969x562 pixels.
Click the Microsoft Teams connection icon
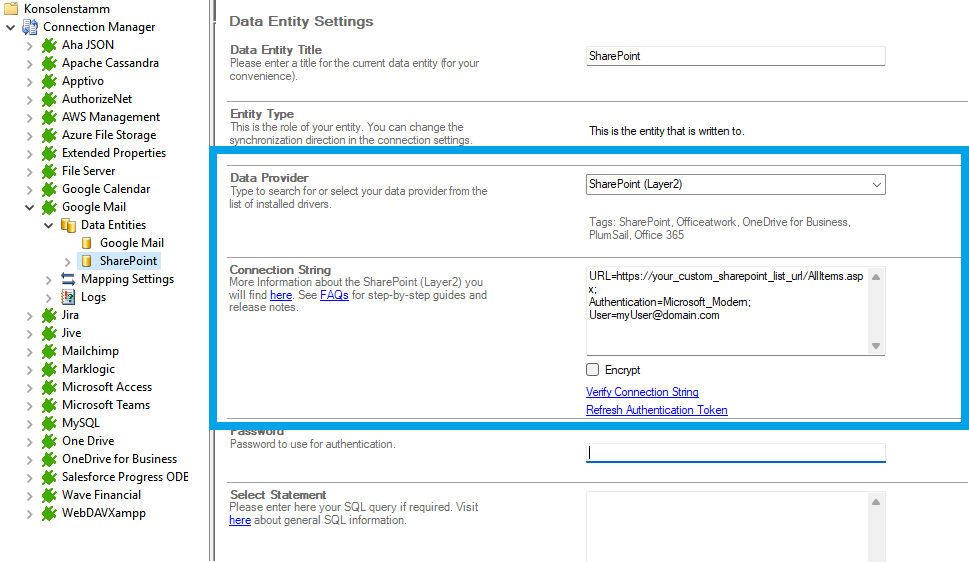(49, 405)
